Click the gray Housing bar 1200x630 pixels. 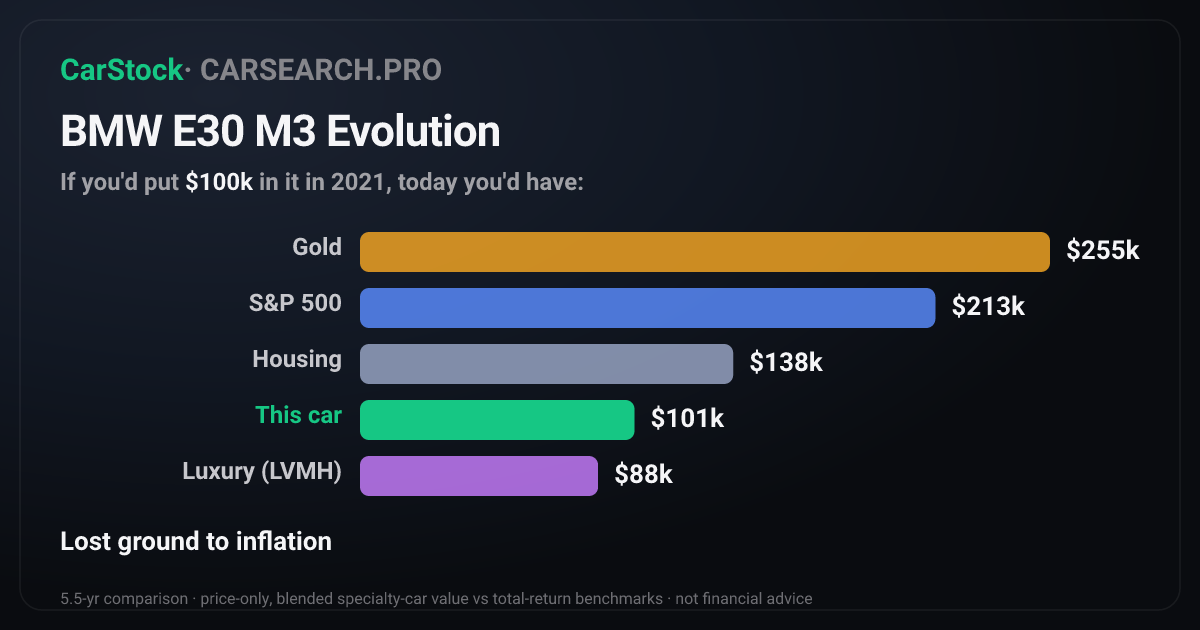point(546,364)
